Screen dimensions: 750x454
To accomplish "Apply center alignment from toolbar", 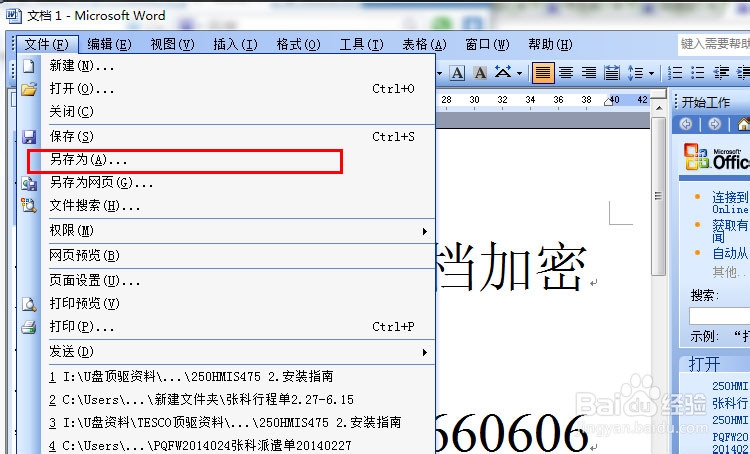I will [566, 73].
